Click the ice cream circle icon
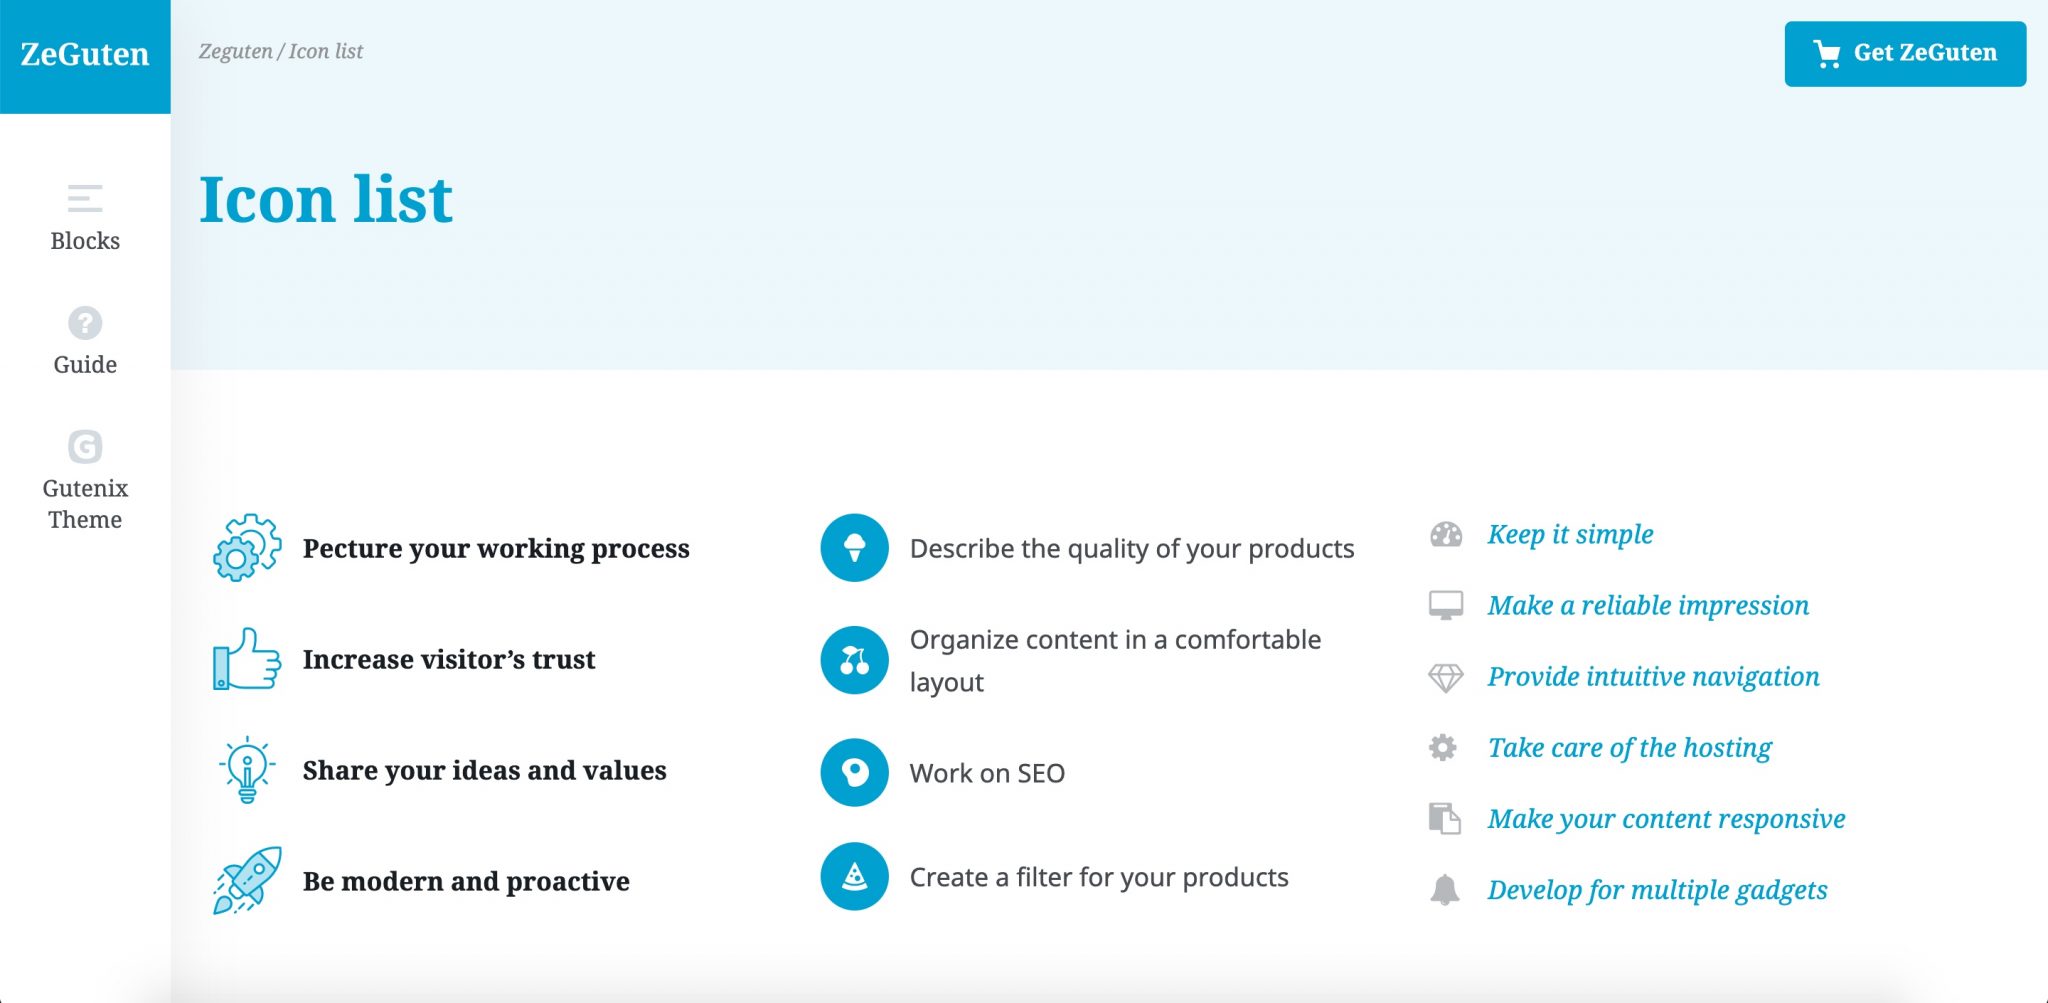Screen dimensions: 2048x1003 [855, 548]
